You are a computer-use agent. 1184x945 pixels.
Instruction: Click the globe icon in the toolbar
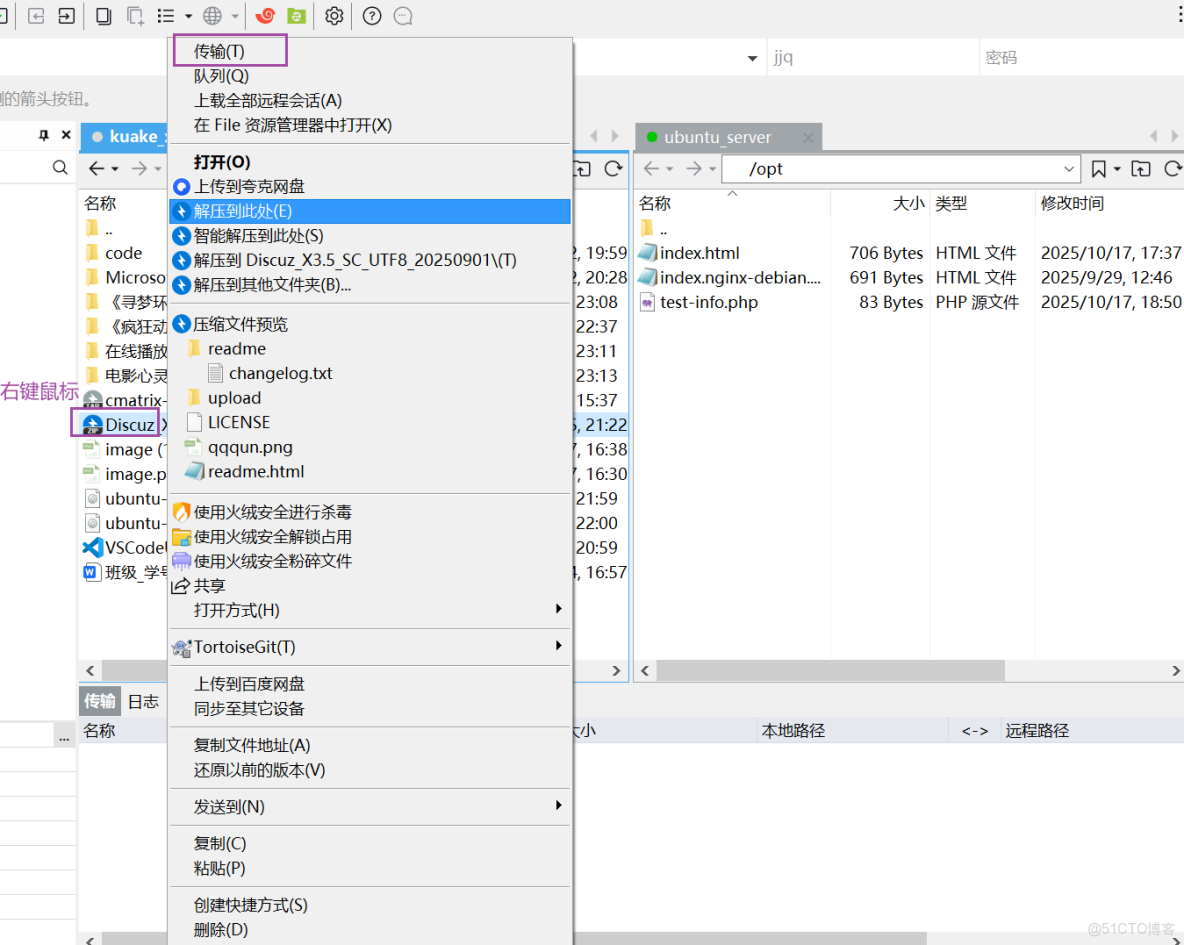click(x=212, y=16)
